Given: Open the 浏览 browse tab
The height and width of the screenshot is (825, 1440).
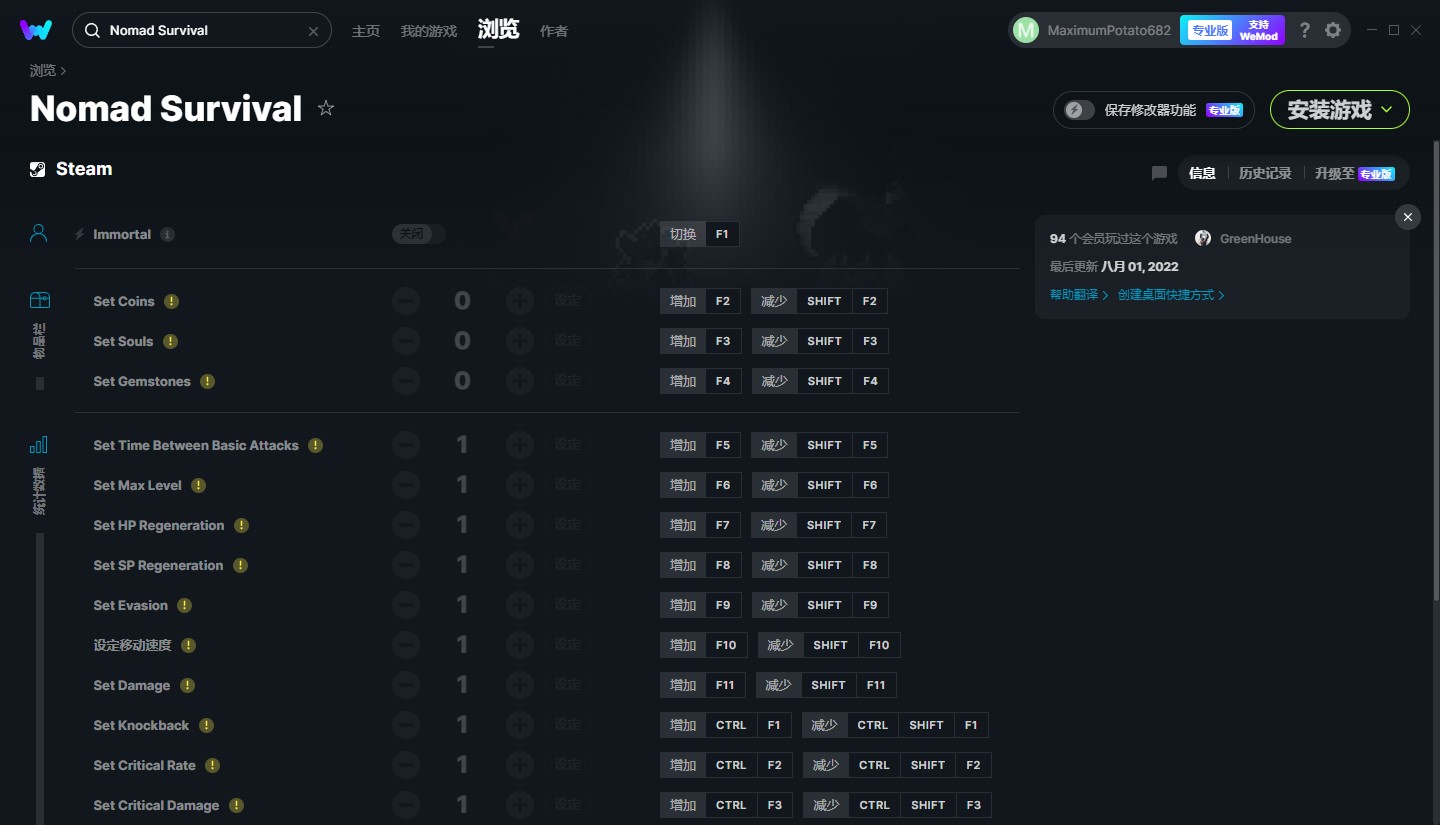Looking at the screenshot, I should pyautogui.click(x=498, y=30).
